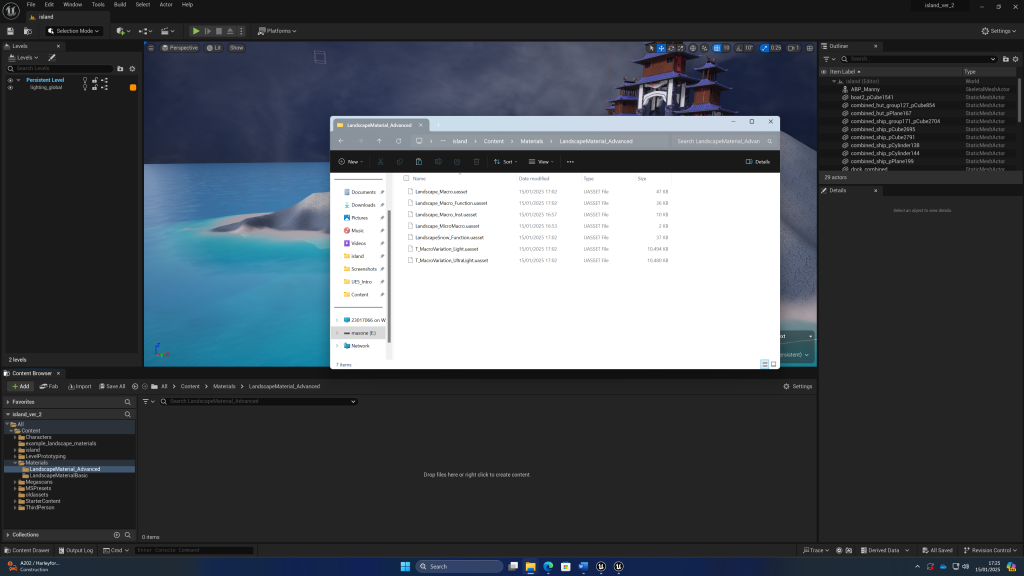Click the console command input field

(194, 551)
